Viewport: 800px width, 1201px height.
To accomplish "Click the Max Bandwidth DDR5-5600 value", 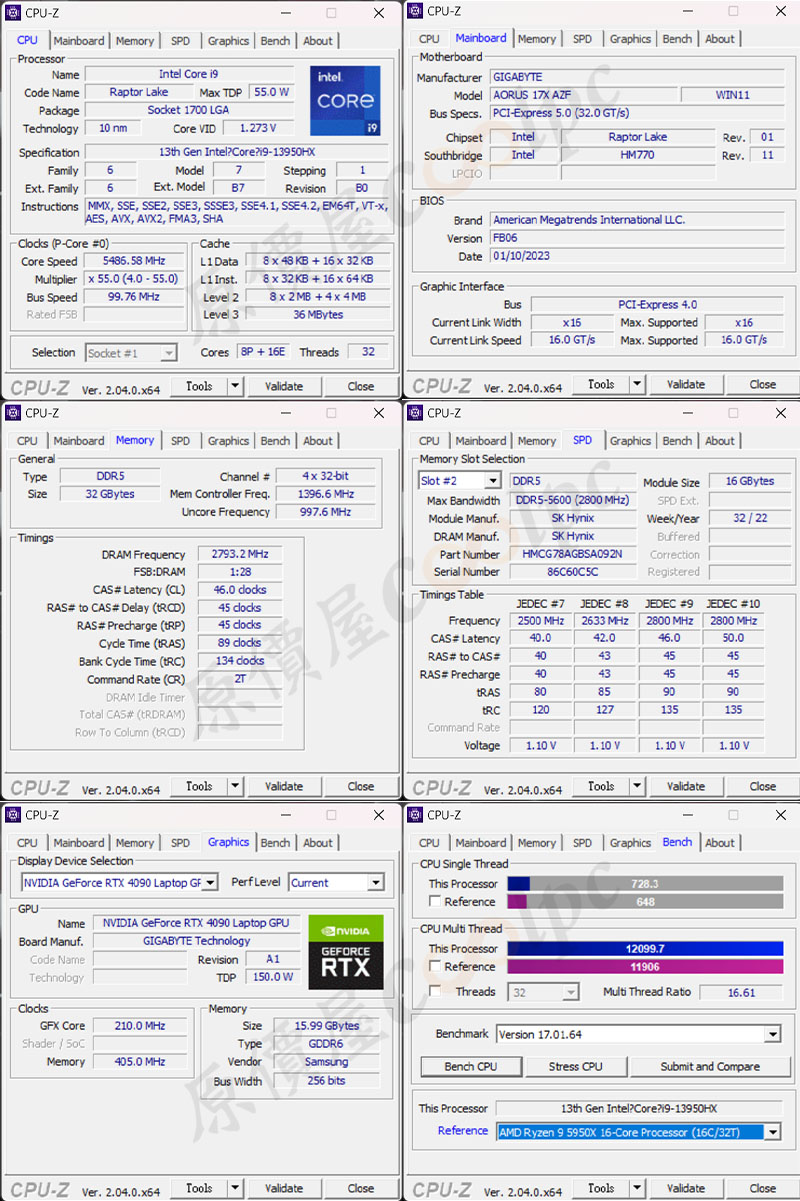I will coord(573,501).
